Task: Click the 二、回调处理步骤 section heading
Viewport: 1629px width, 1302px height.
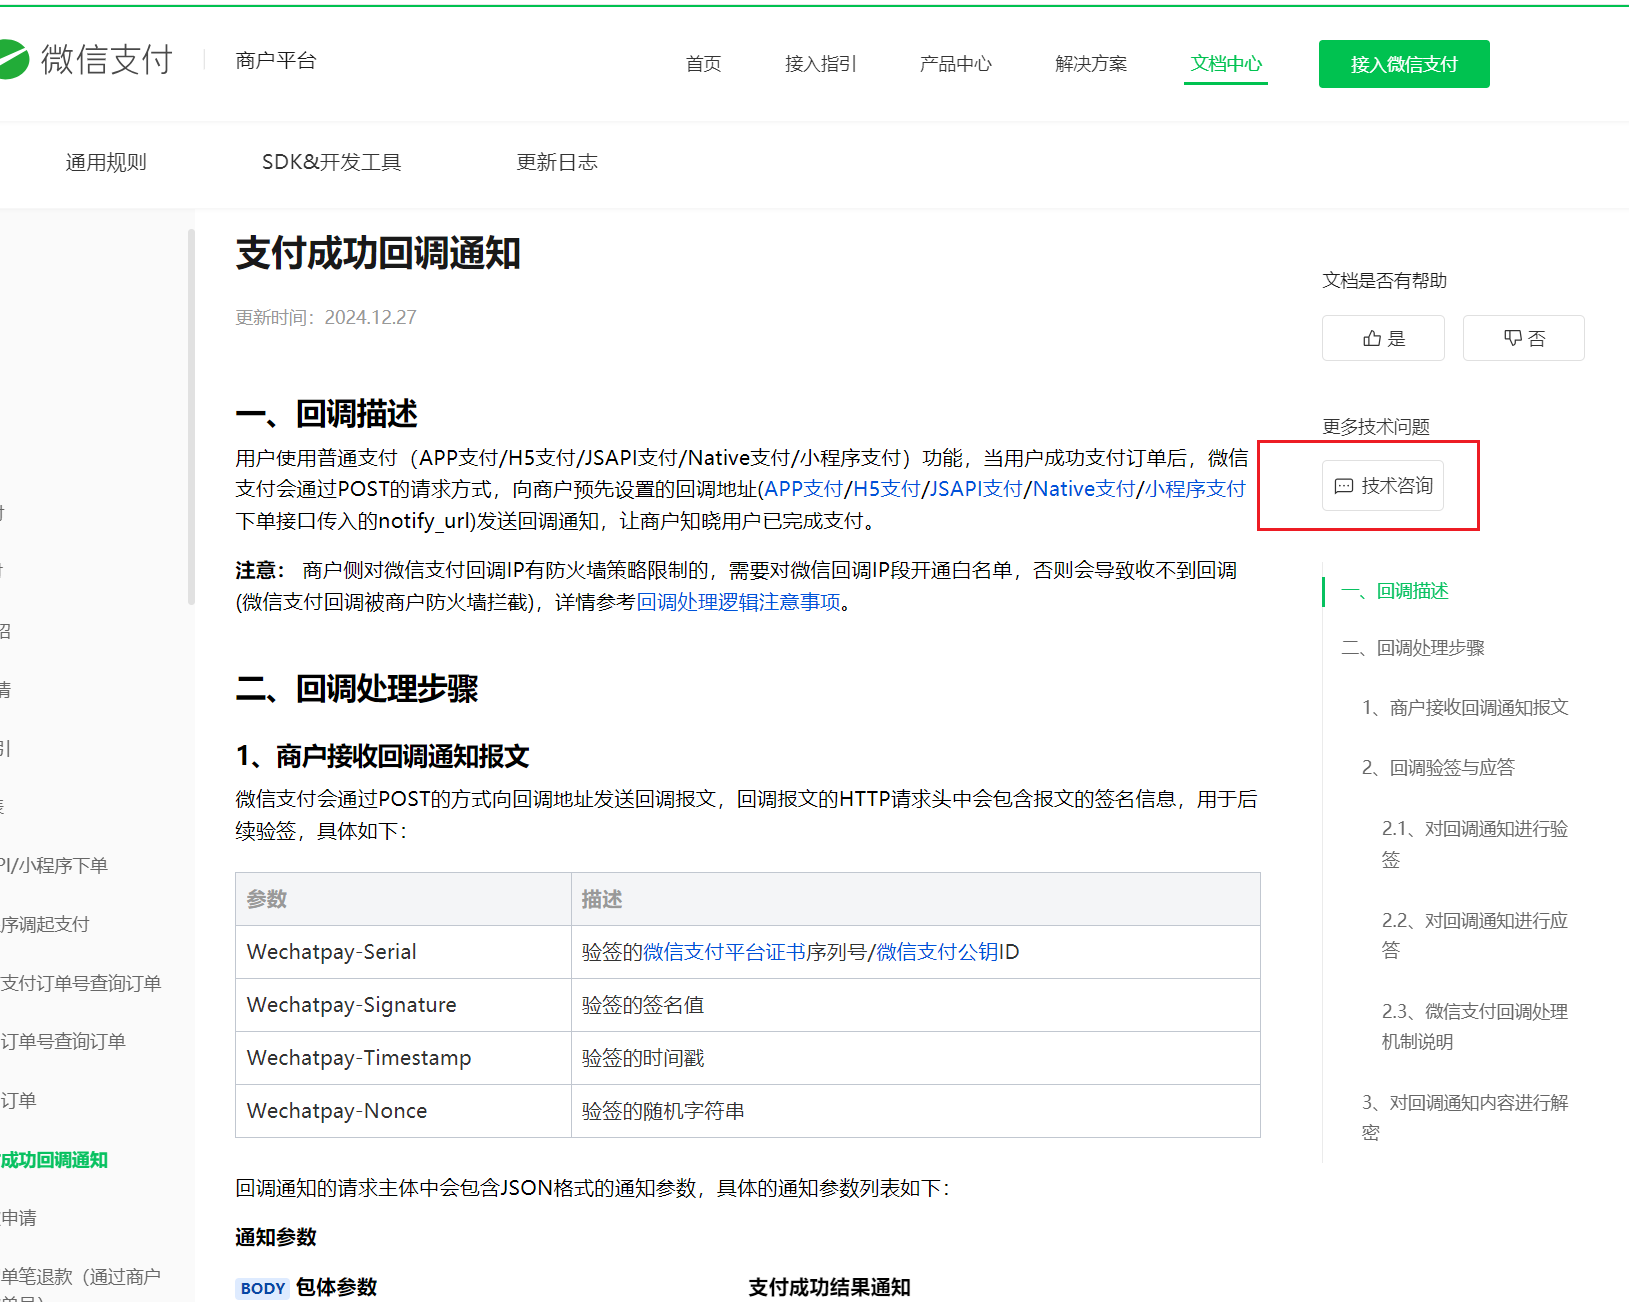Action: click(357, 688)
